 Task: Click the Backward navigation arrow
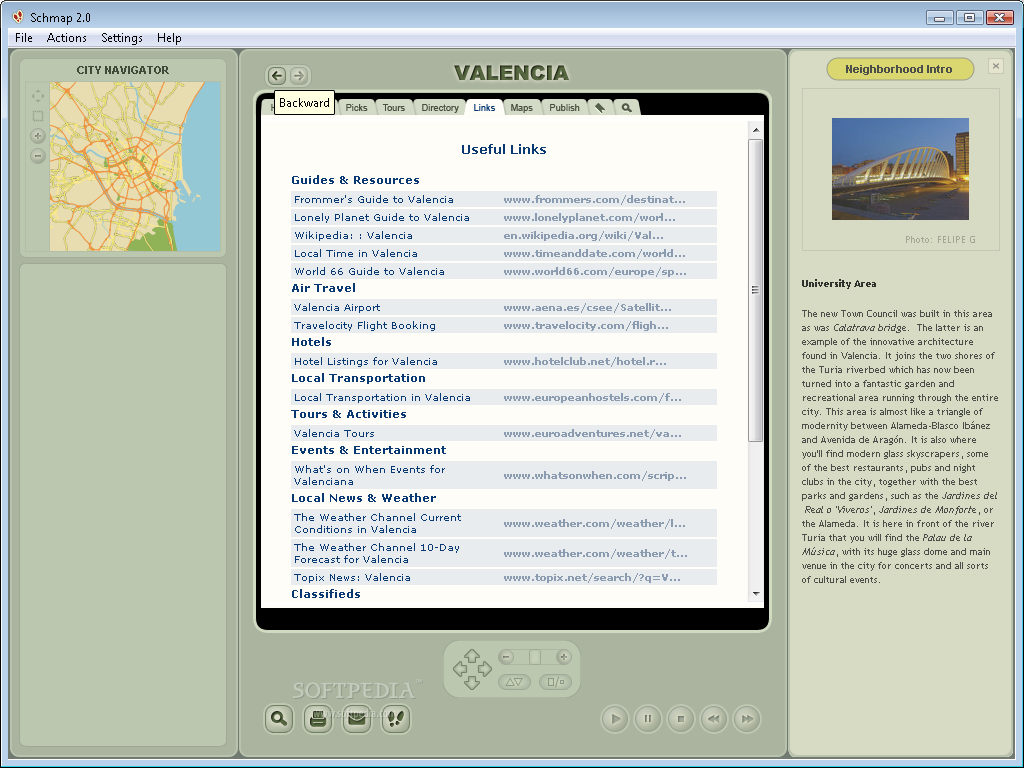(x=277, y=76)
